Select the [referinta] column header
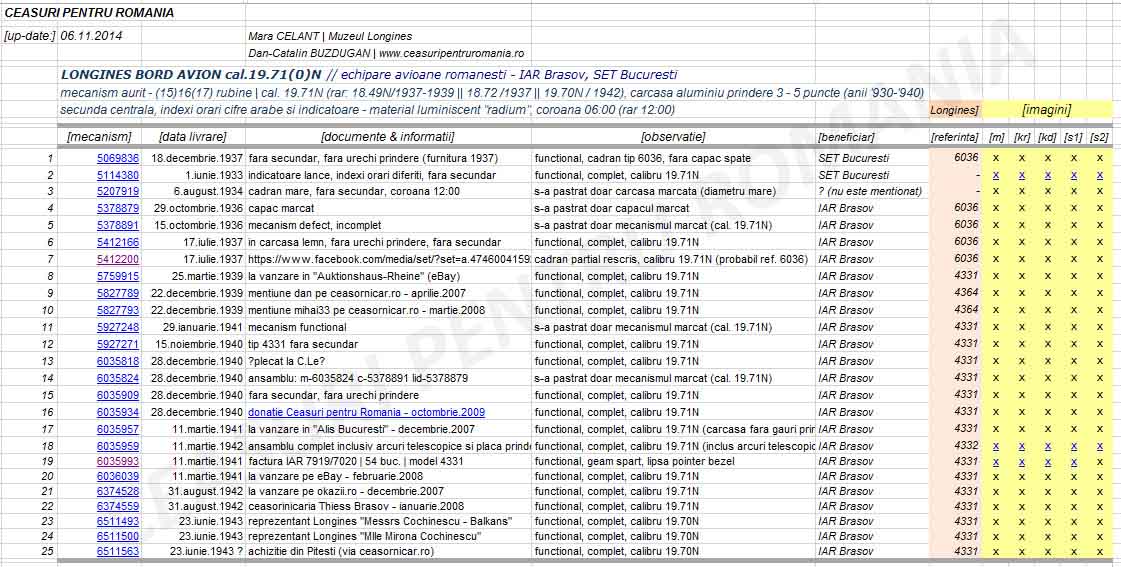The width and height of the screenshot is (1121, 567). [955, 137]
